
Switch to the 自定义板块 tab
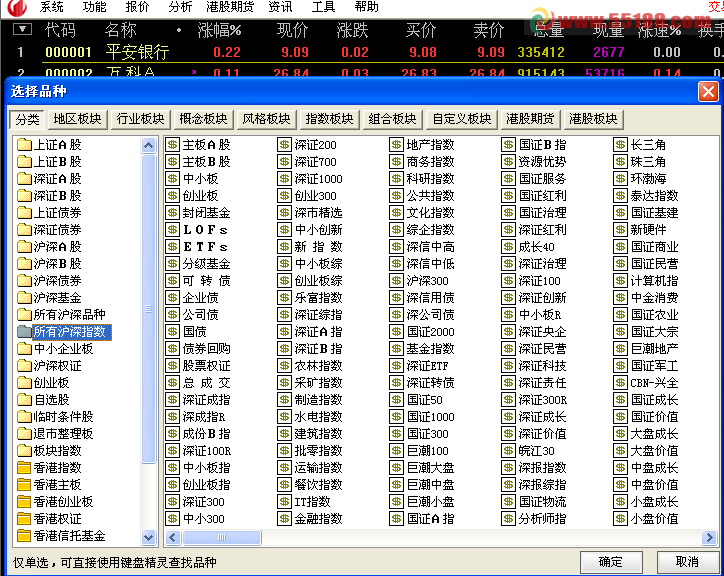[x=462, y=119]
